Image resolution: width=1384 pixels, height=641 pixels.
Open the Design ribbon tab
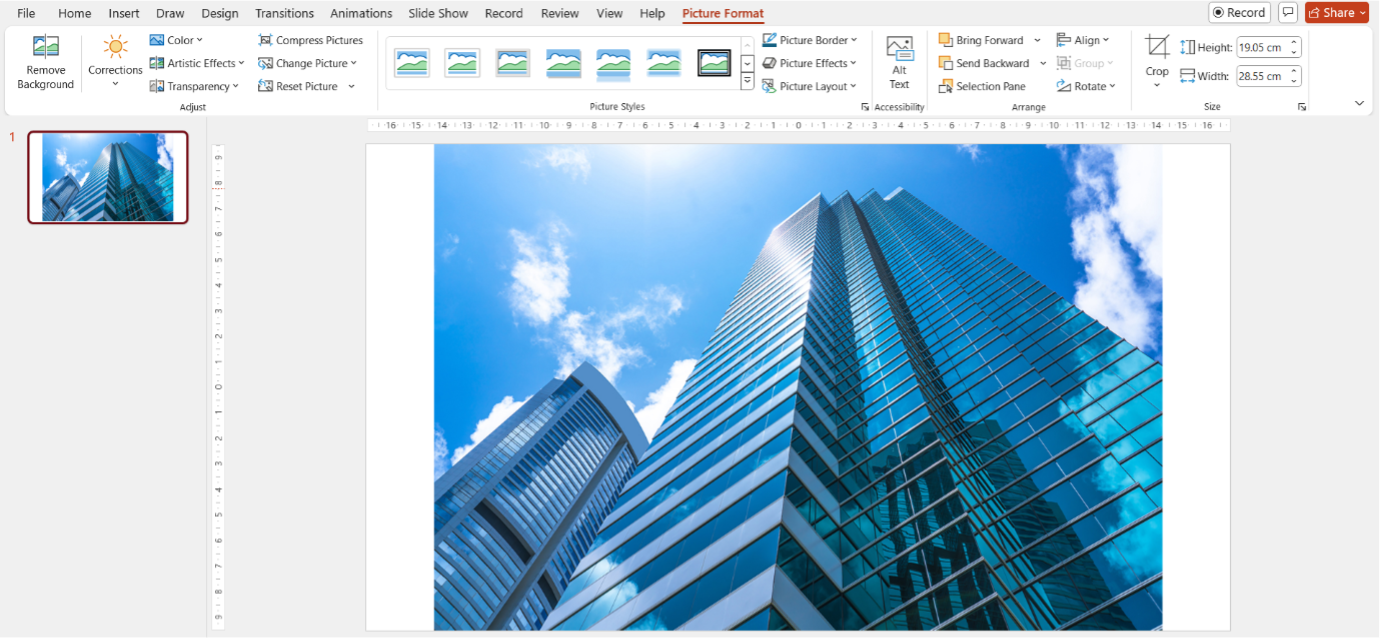click(219, 13)
